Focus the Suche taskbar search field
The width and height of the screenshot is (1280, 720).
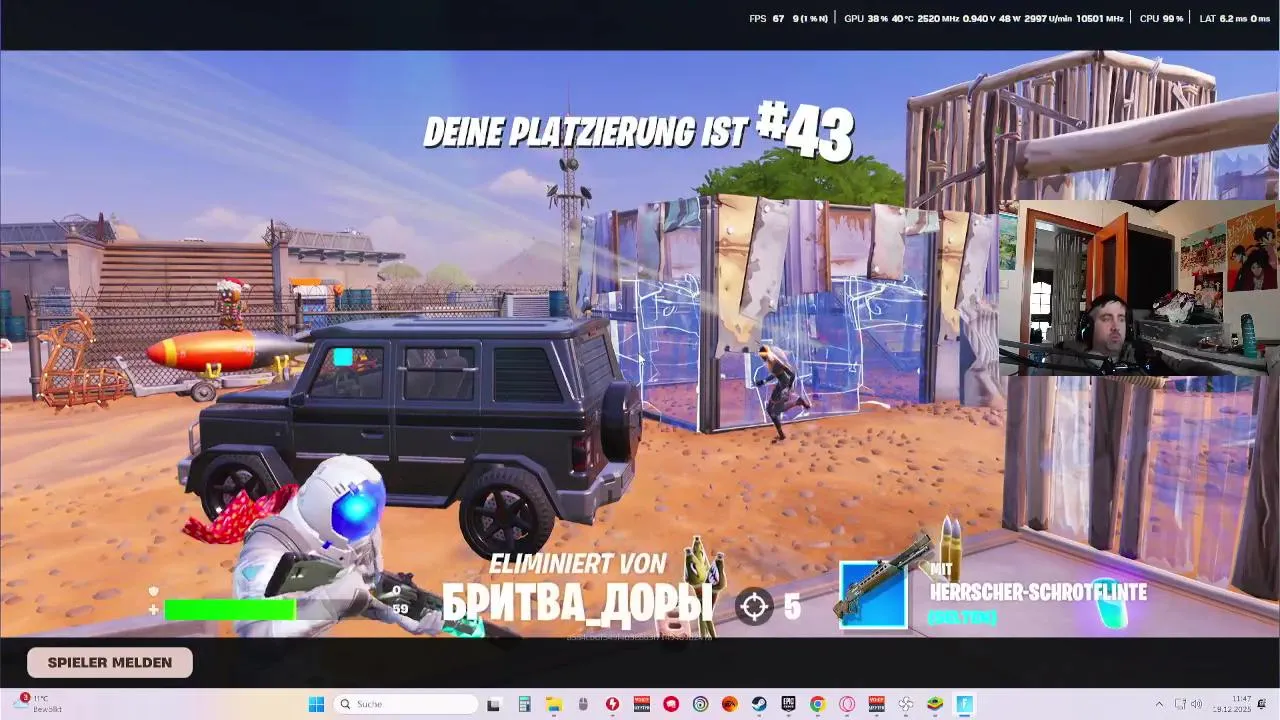tap(404, 704)
